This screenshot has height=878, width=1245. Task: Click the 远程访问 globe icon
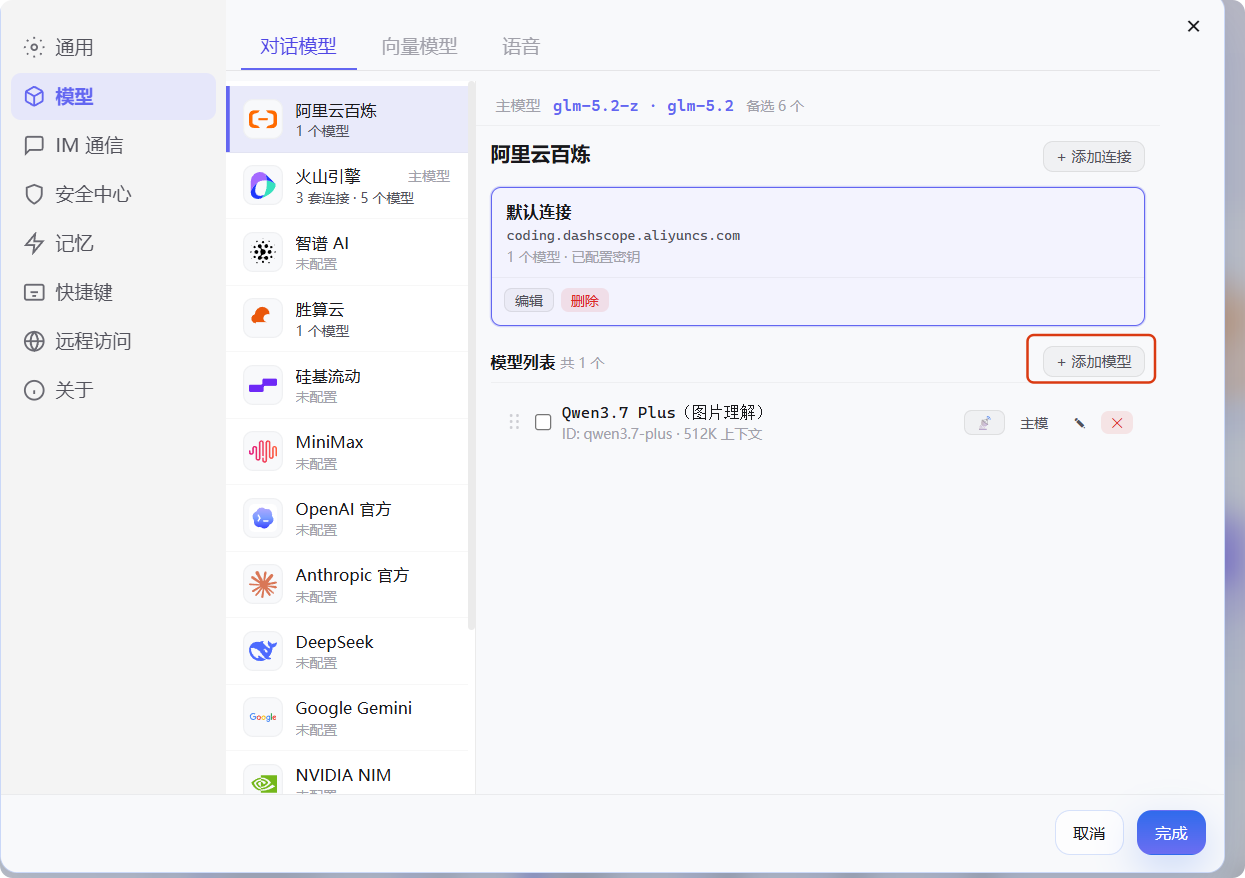pyautogui.click(x=35, y=341)
